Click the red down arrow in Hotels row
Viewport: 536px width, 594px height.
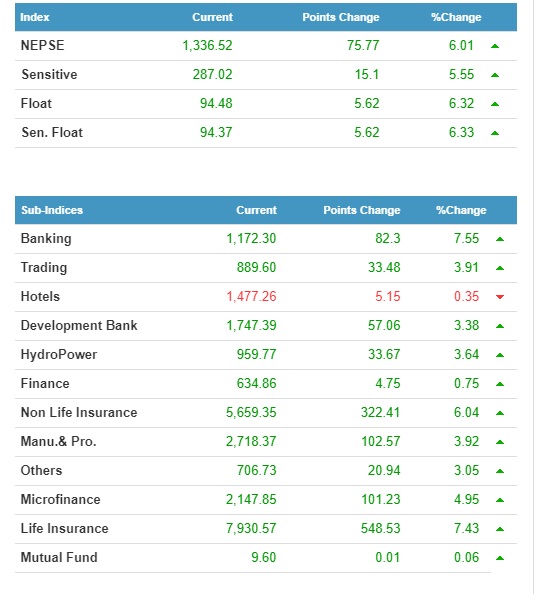coord(500,297)
